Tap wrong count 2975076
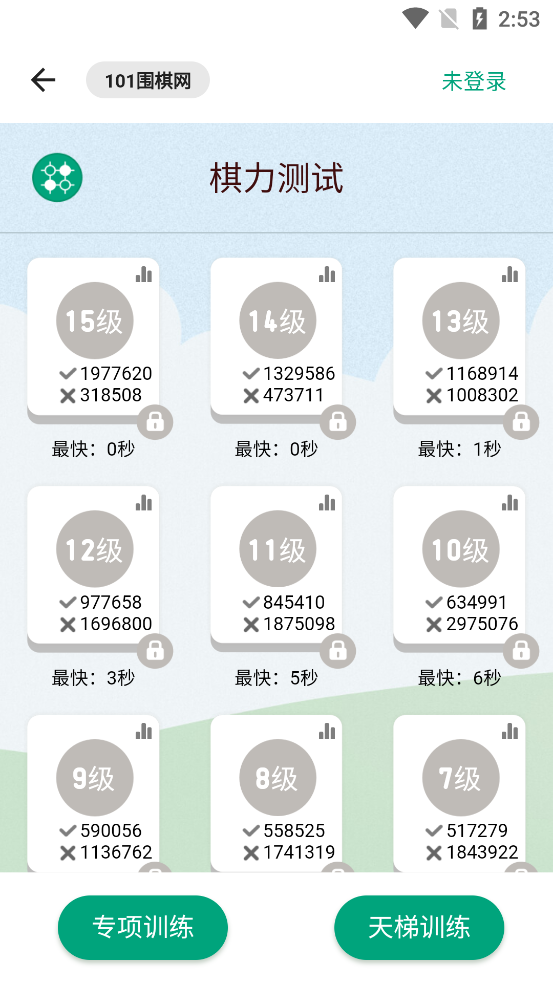The width and height of the screenshot is (553, 983). (482, 624)
